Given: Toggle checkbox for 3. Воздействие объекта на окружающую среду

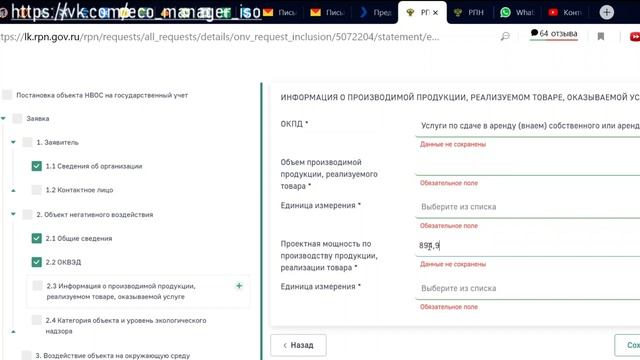Looking at the screenshot, I should click(26, 355).
